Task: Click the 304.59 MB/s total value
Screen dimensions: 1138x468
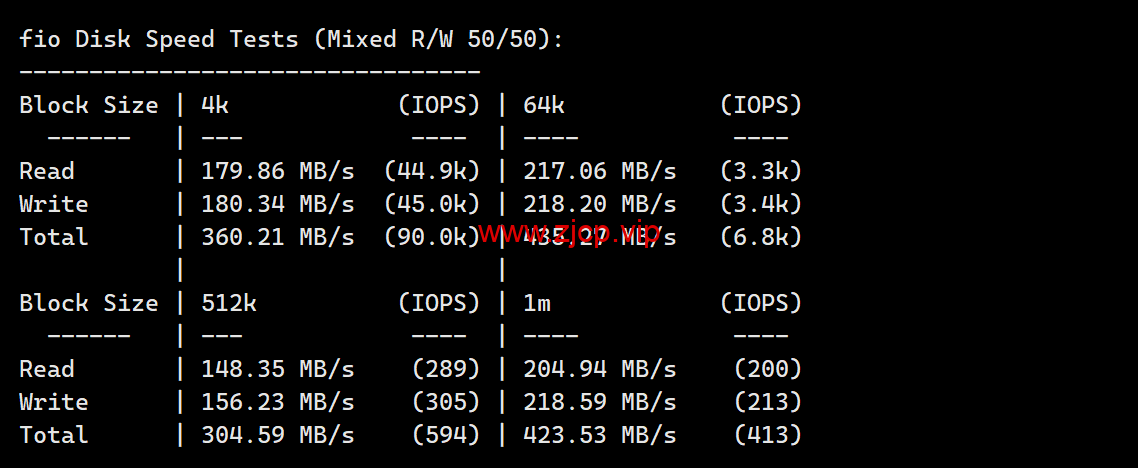Action: point(278,435)
